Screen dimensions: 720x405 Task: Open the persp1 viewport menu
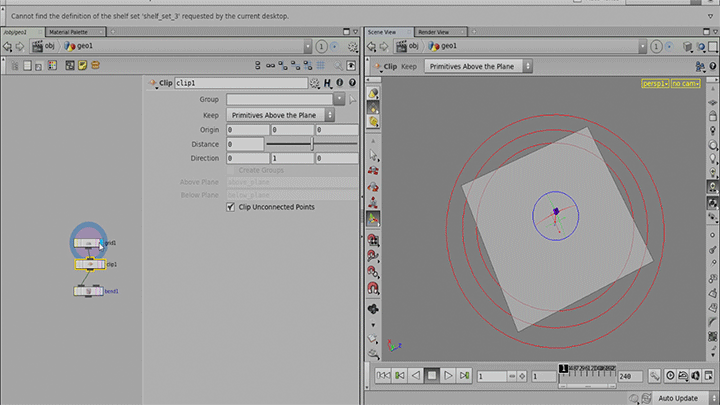(x=655, y=84)
